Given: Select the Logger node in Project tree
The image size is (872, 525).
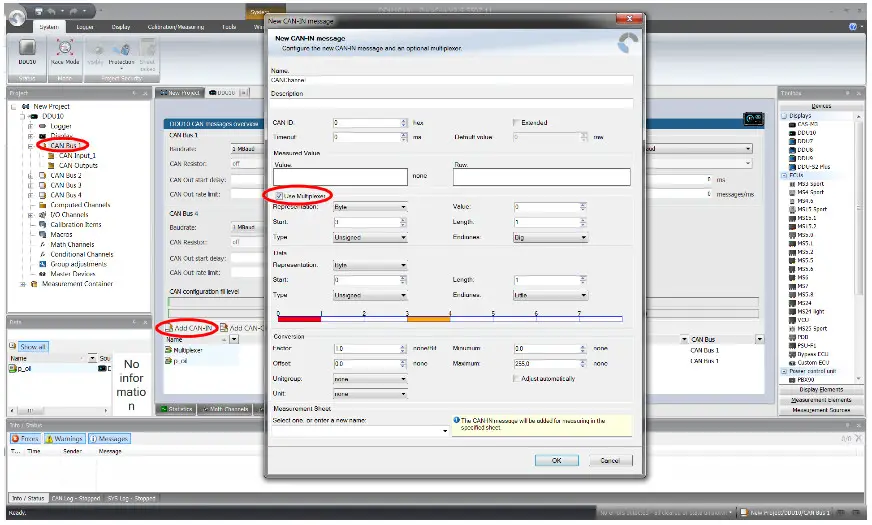Looking at the screenshot, I should click(61, 126).
